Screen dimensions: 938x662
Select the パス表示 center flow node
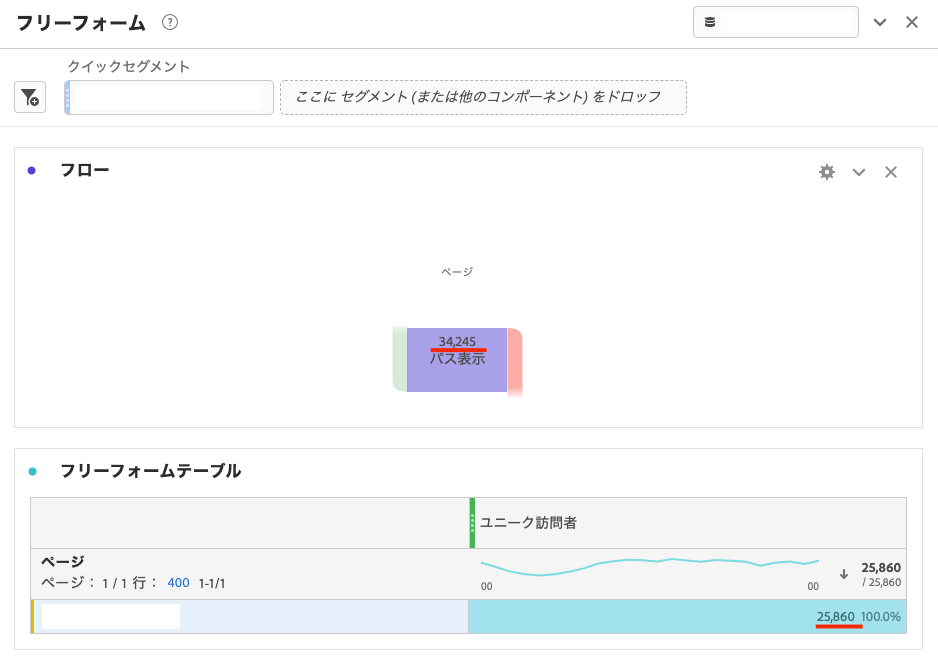click(457, 360)
